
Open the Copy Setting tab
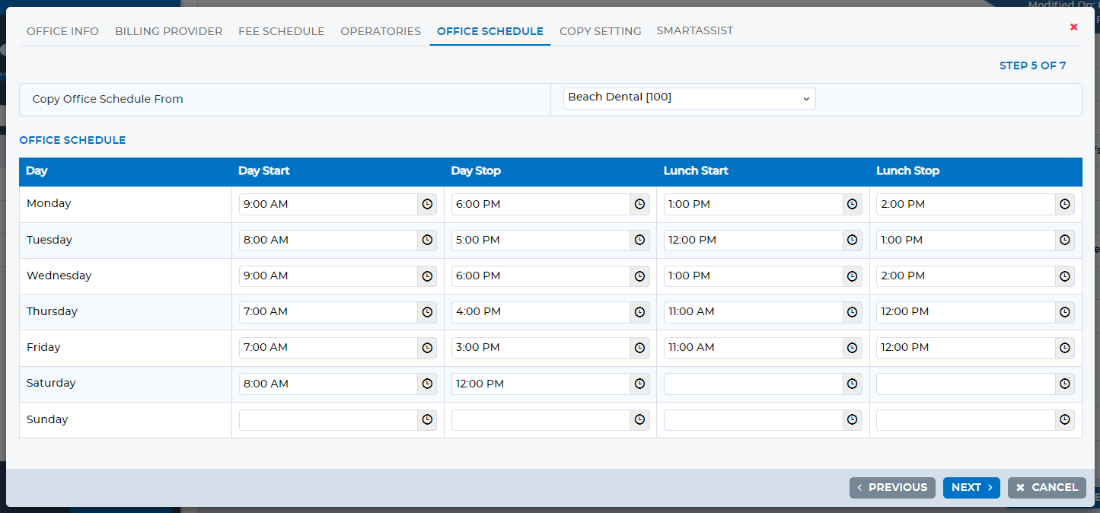(x=600, y=31)
